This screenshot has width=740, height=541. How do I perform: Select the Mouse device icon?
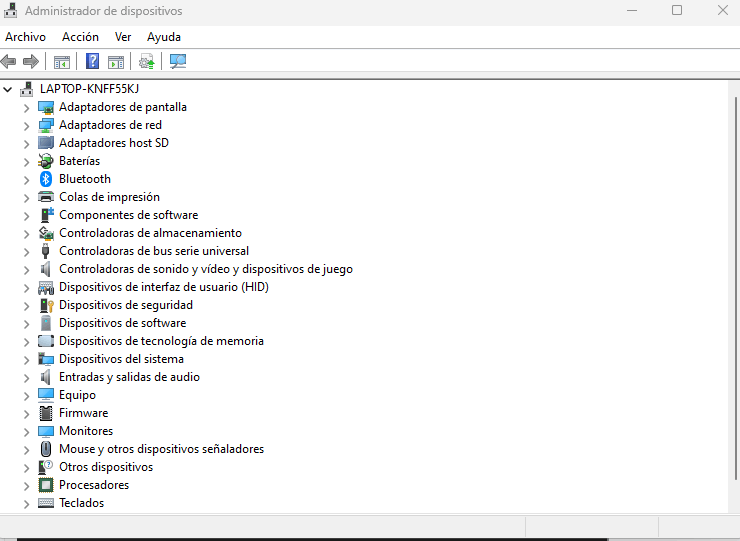point(46,449)
